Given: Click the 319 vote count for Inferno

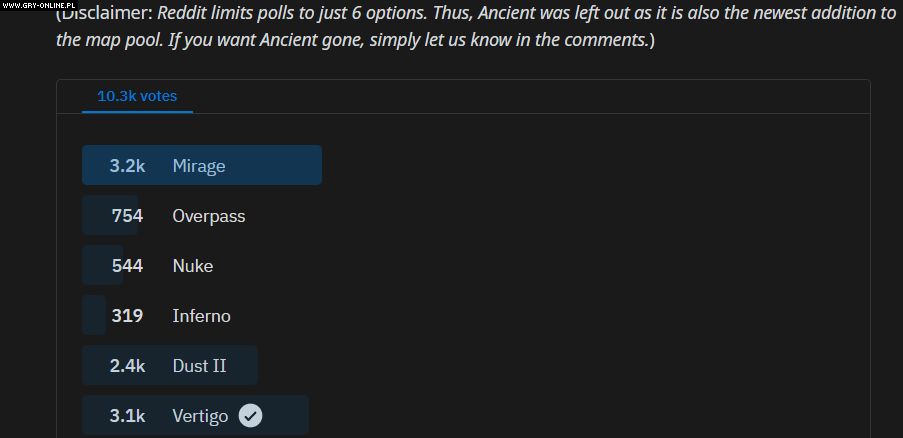Looking at the screenshot, I should click(x=127, y=316).
